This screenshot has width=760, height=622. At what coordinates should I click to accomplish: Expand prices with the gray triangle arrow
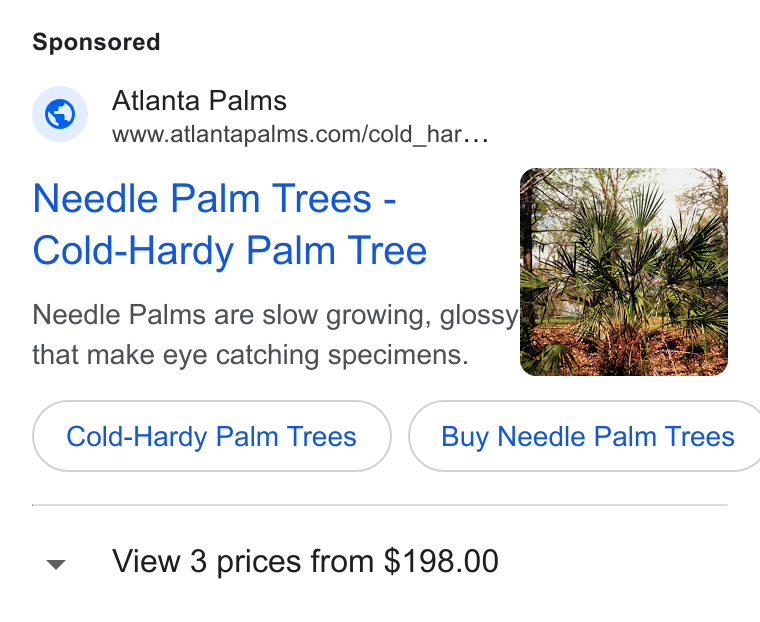(56, 564)
